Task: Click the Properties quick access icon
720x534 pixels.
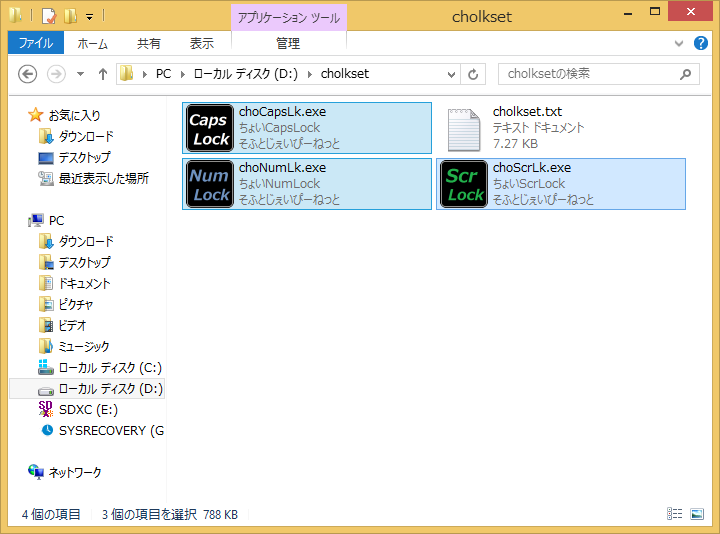Action: pos(49,16)
